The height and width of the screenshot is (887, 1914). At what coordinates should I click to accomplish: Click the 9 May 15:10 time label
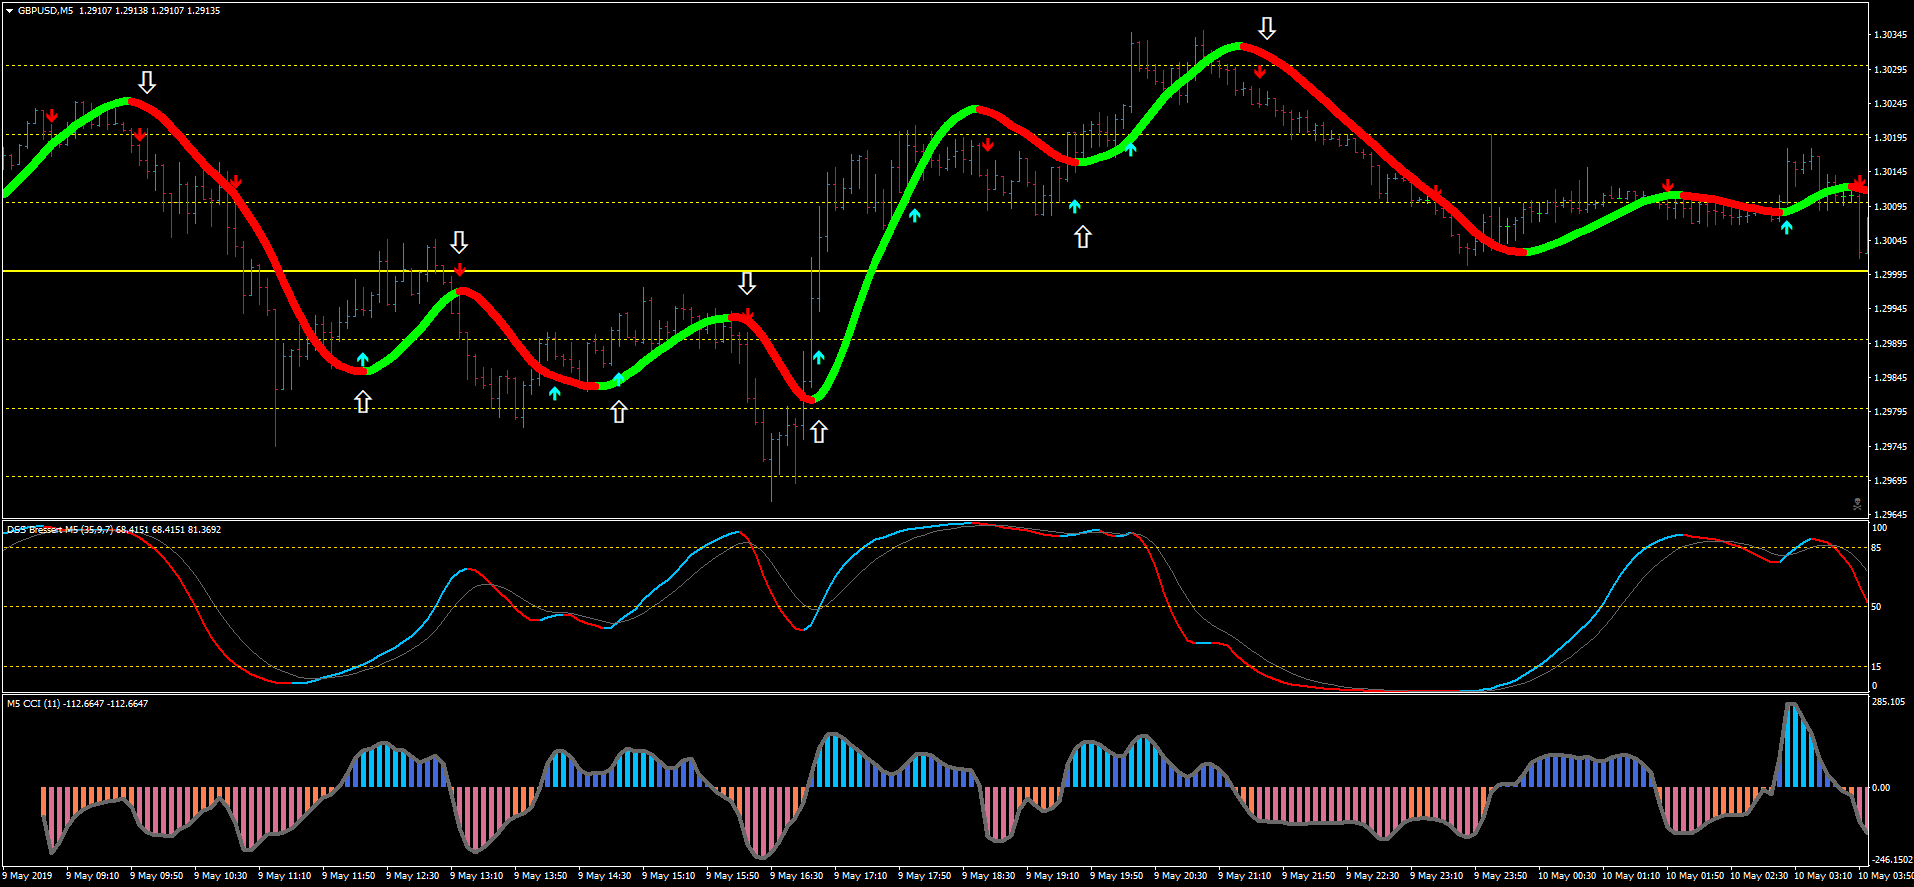pos(668,876)
